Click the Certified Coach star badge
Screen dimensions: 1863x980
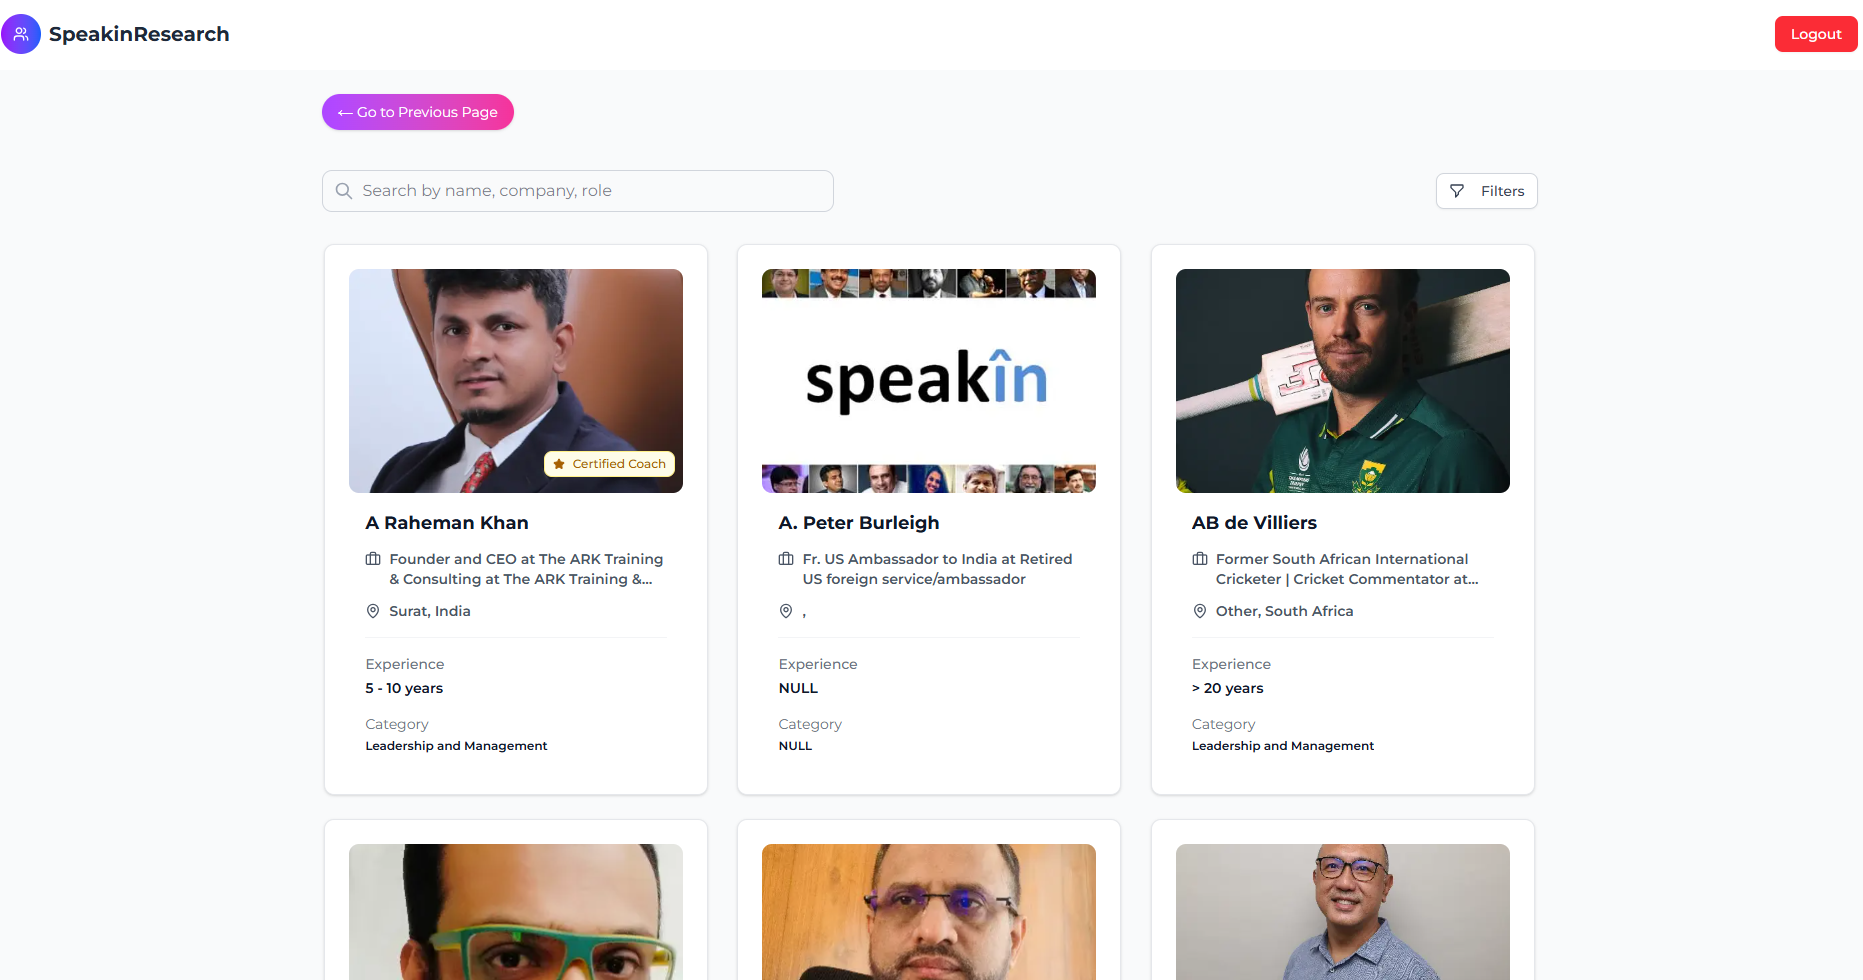[x=610, y=464]
